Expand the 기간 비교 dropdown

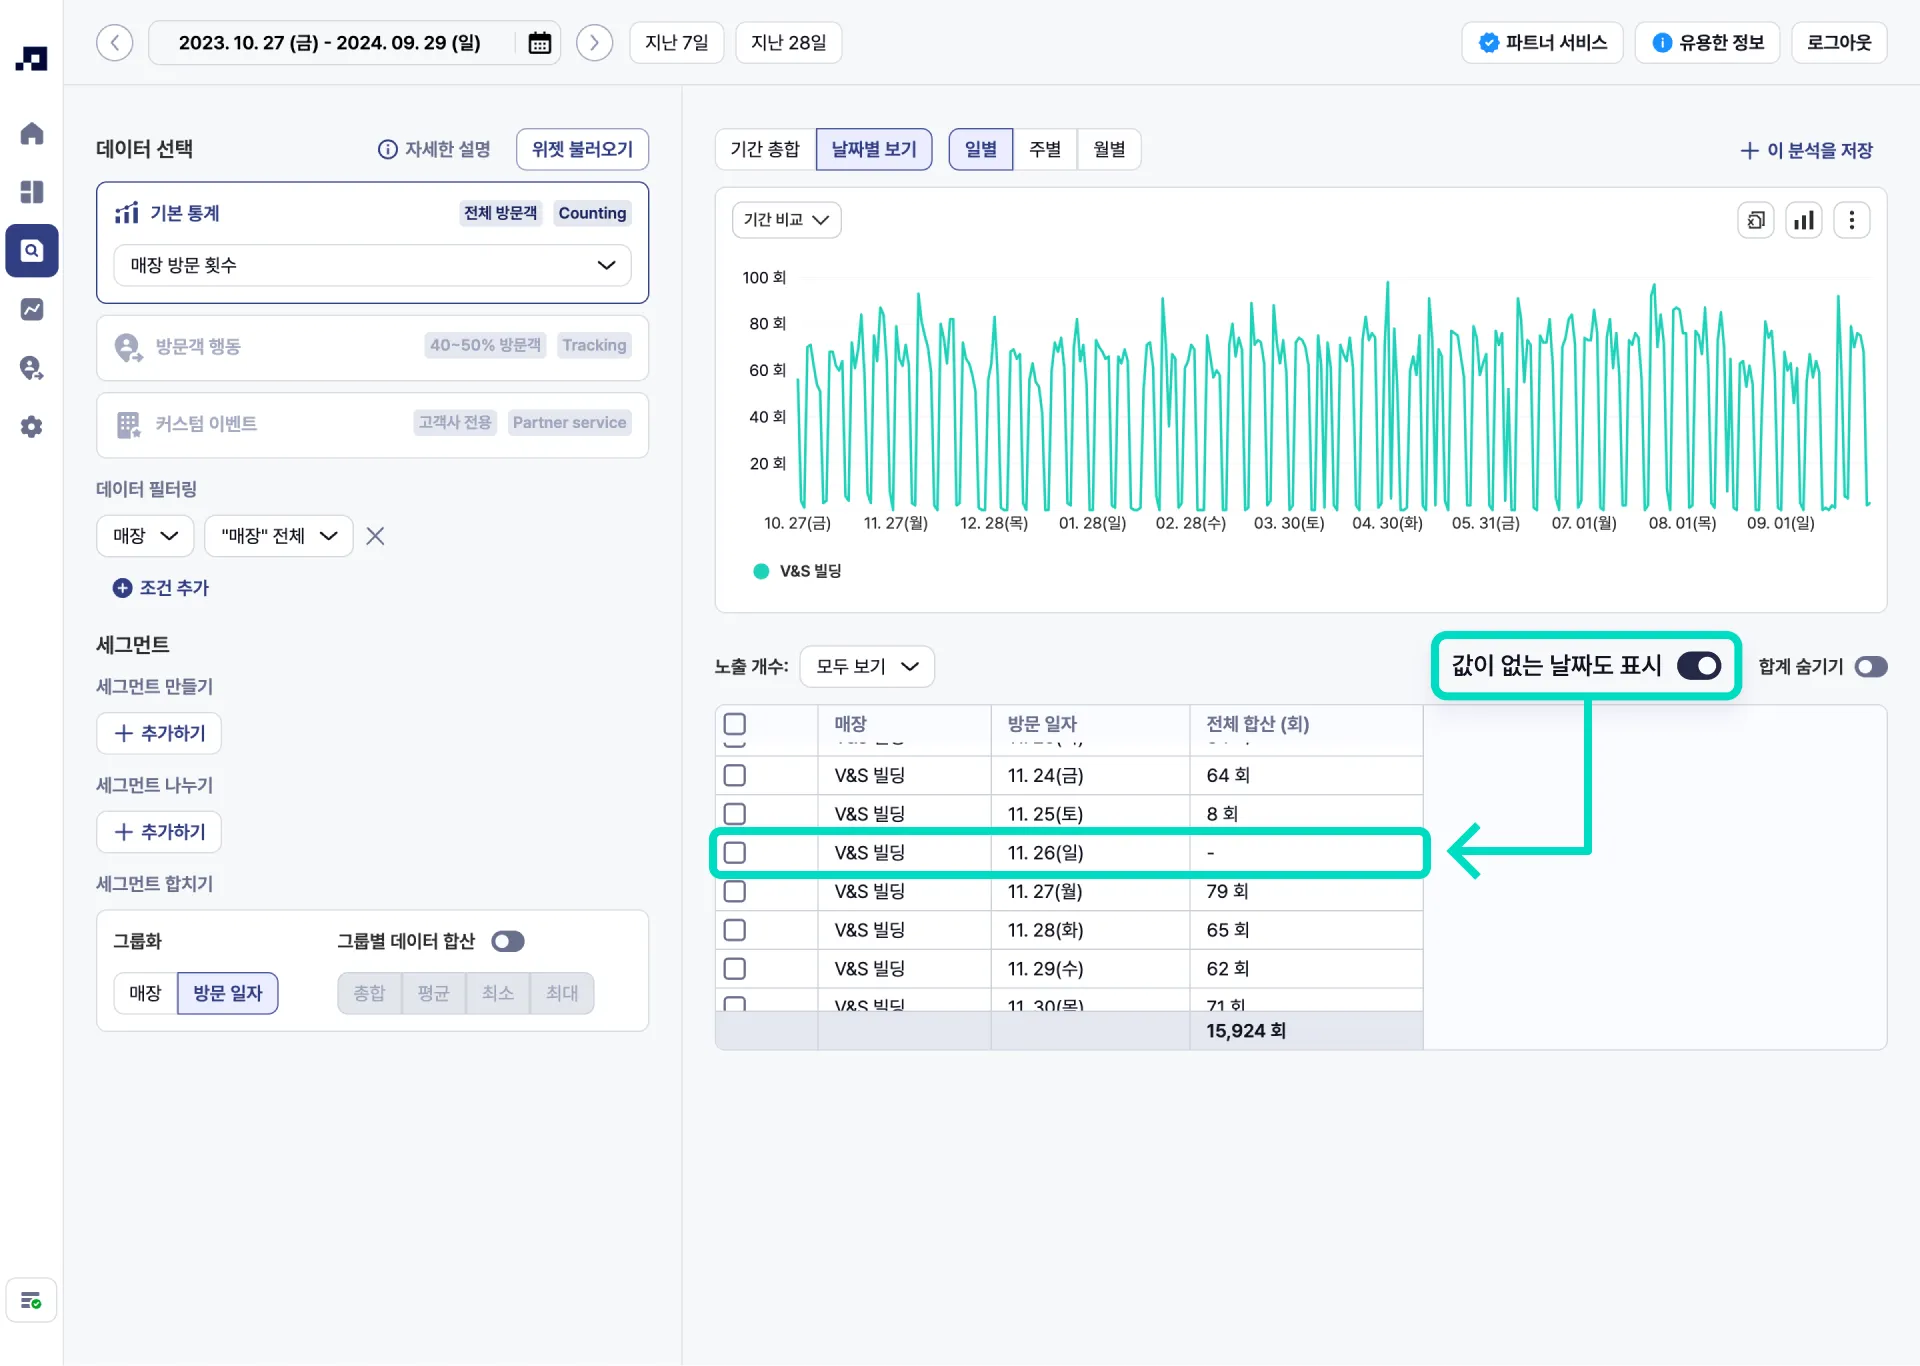(x=786, y=220)
